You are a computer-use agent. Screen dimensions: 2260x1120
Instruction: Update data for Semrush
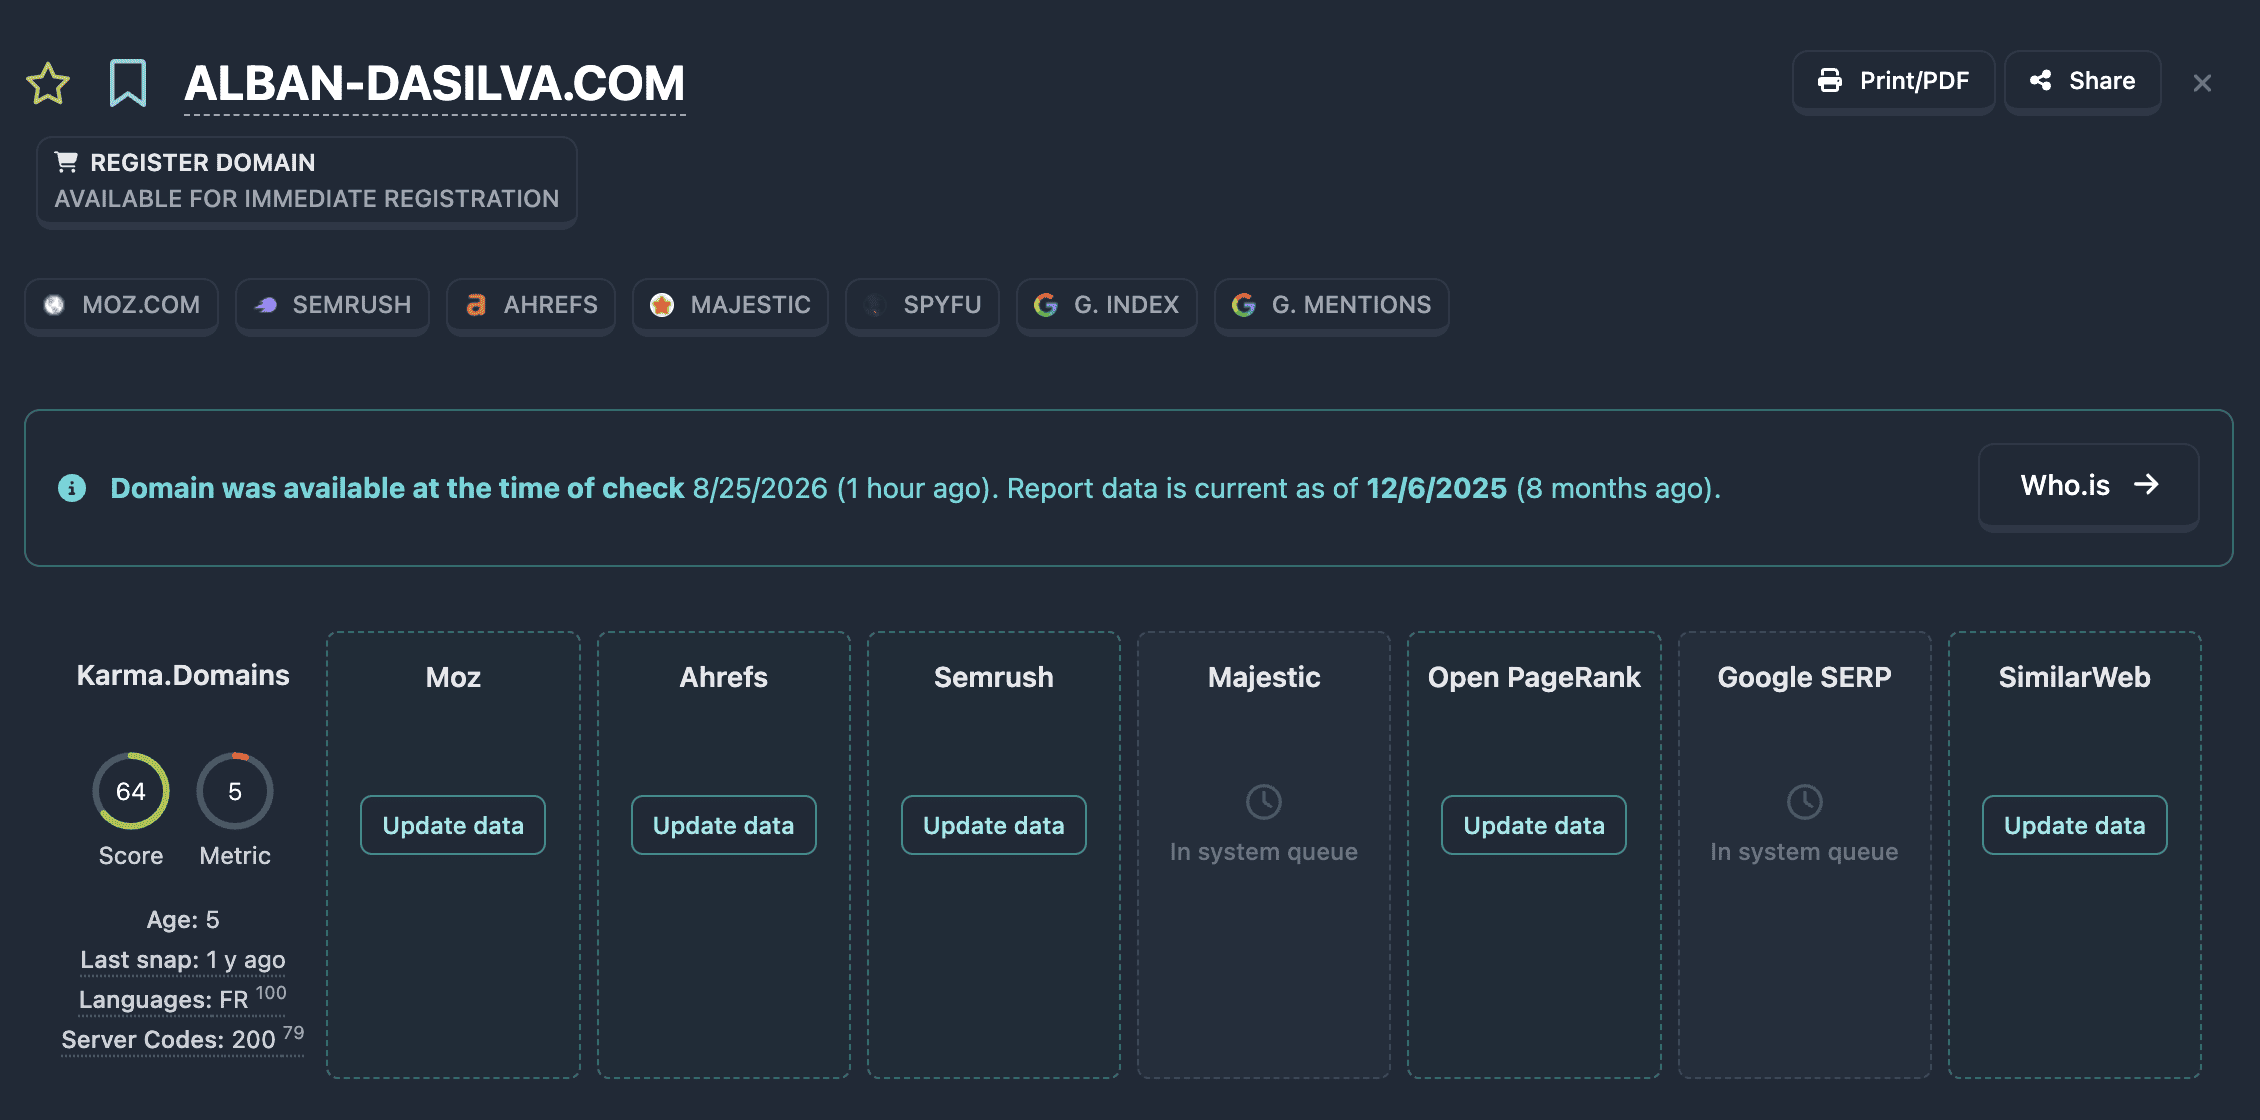click(x=994, y=825)
